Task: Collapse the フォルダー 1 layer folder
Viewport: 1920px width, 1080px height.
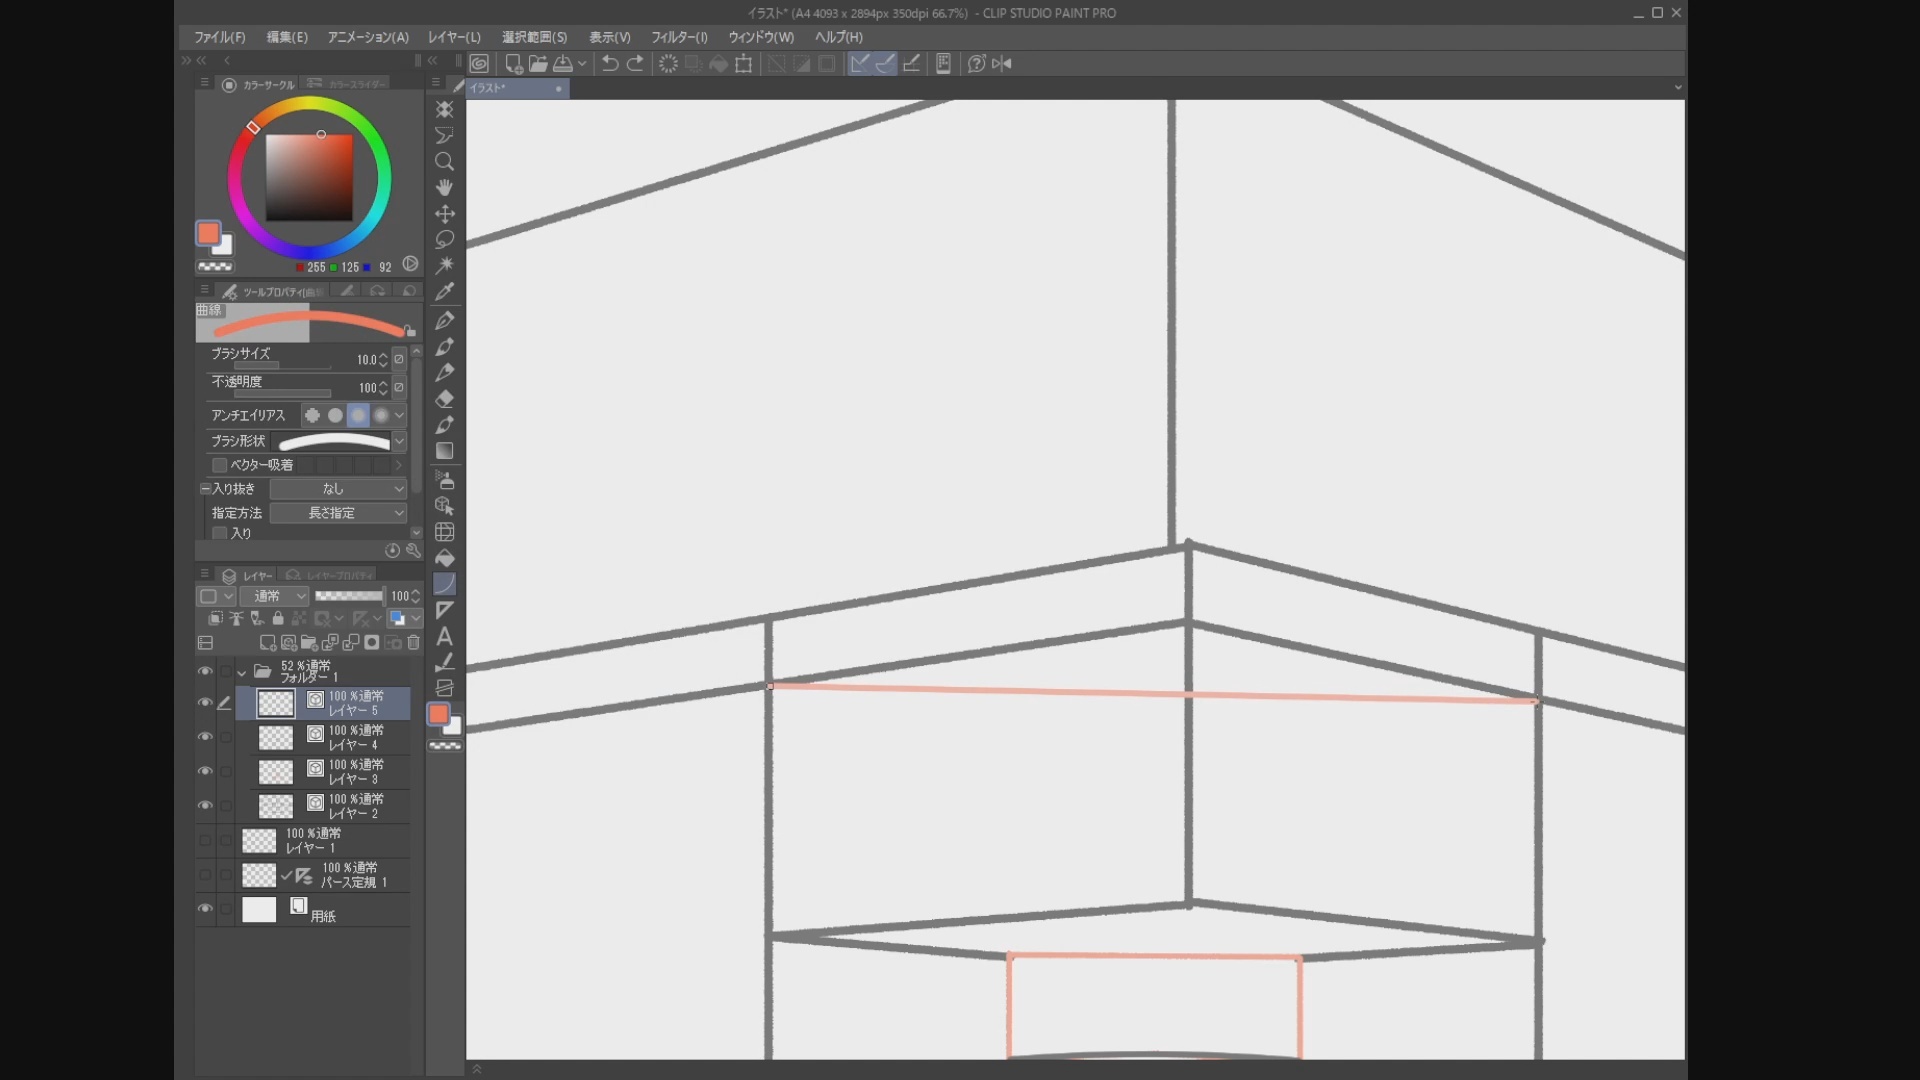Action: (x=242, y=673)
